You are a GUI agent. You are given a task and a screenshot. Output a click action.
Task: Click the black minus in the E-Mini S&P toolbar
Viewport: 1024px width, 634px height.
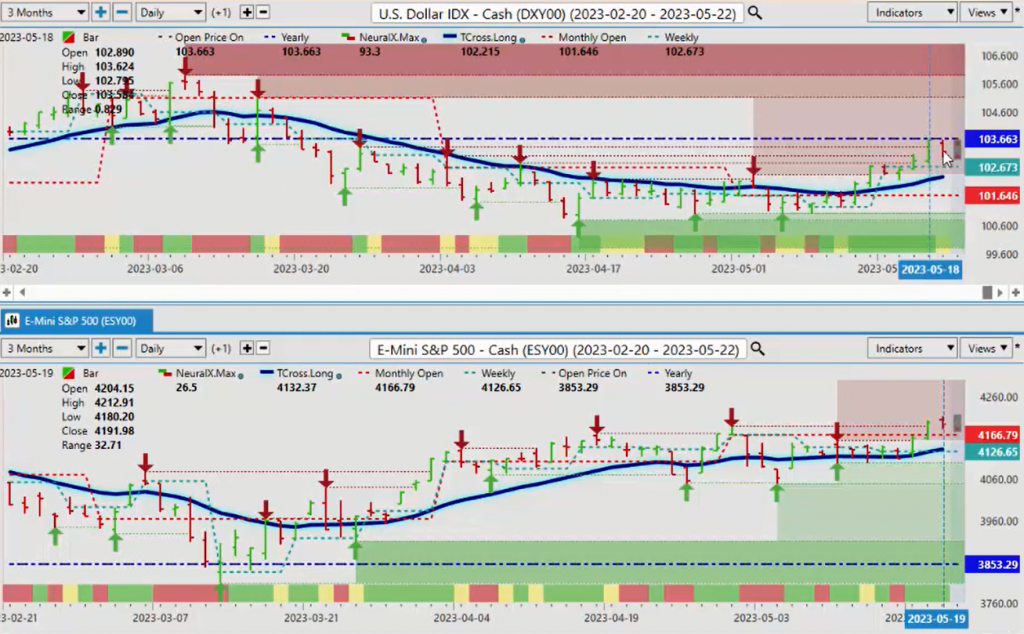tap(263, 348)
